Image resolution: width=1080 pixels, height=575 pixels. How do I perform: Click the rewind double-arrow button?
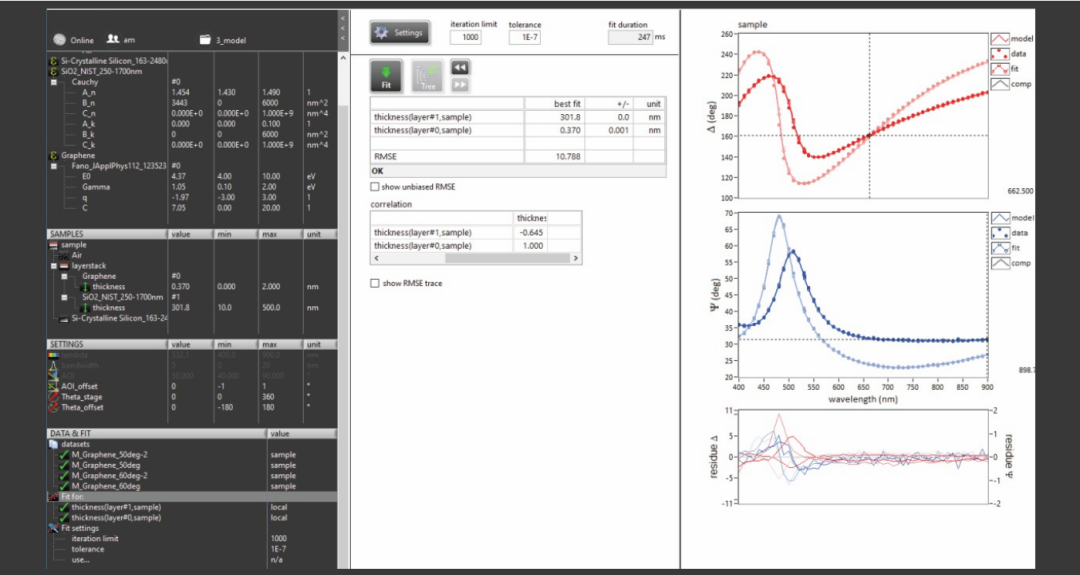coord(459,67)
